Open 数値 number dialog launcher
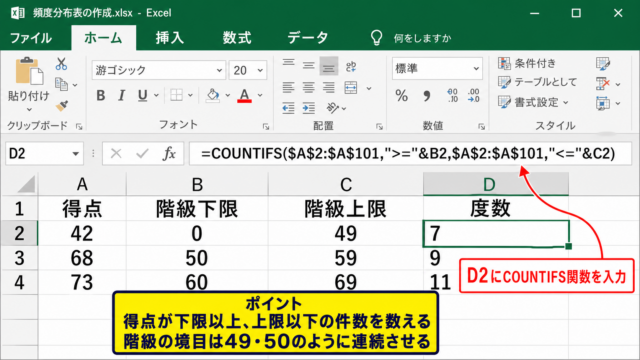The height and width of the screenshot is (360, 640). click(481, 127)
